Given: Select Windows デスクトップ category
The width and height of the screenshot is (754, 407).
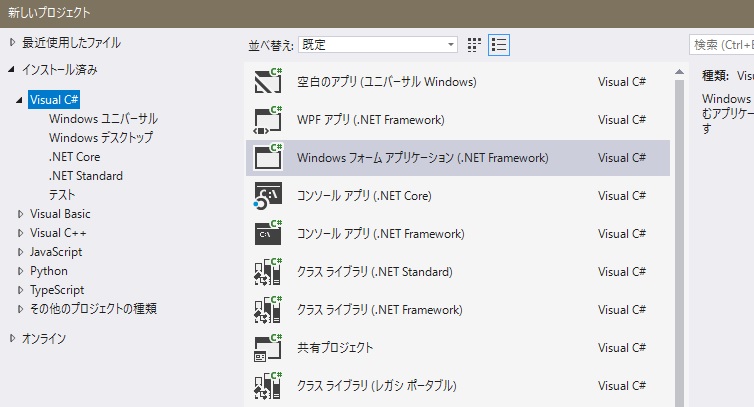Looking at the screenshot, I should pyautogui.click(x=100, y=138).
